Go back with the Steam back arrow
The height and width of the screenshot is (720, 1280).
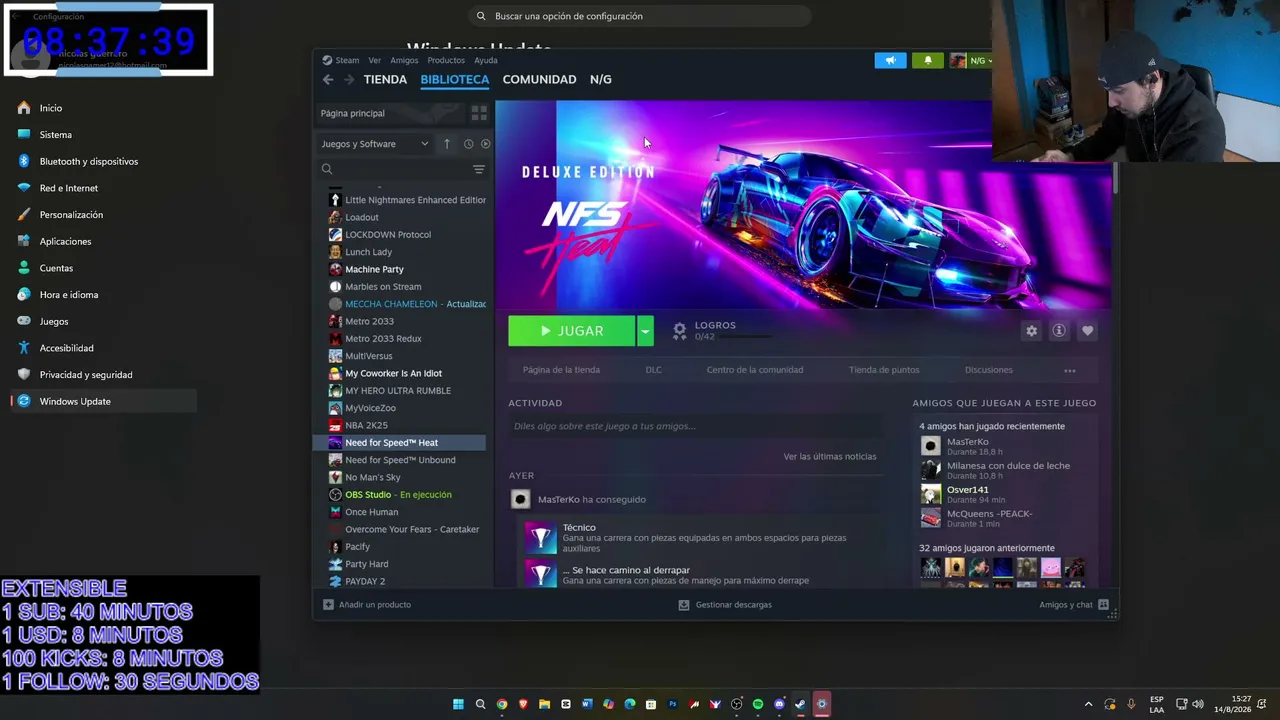[x=328, y=80]
